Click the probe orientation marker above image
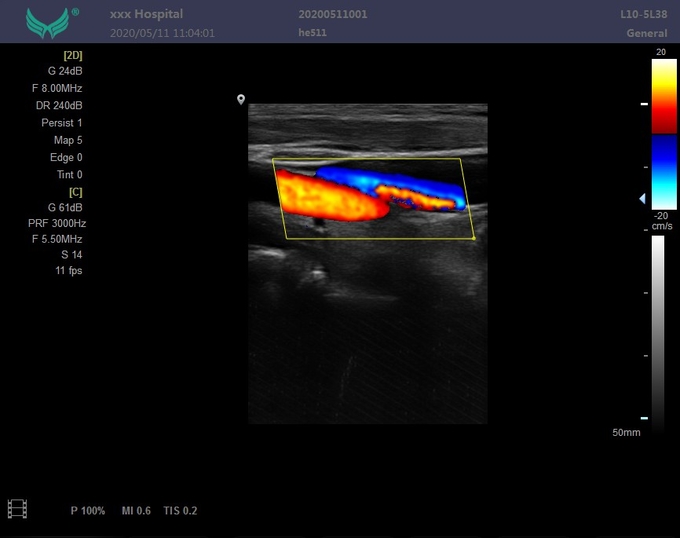Screen dimensions: 680x538 [241, 100]
